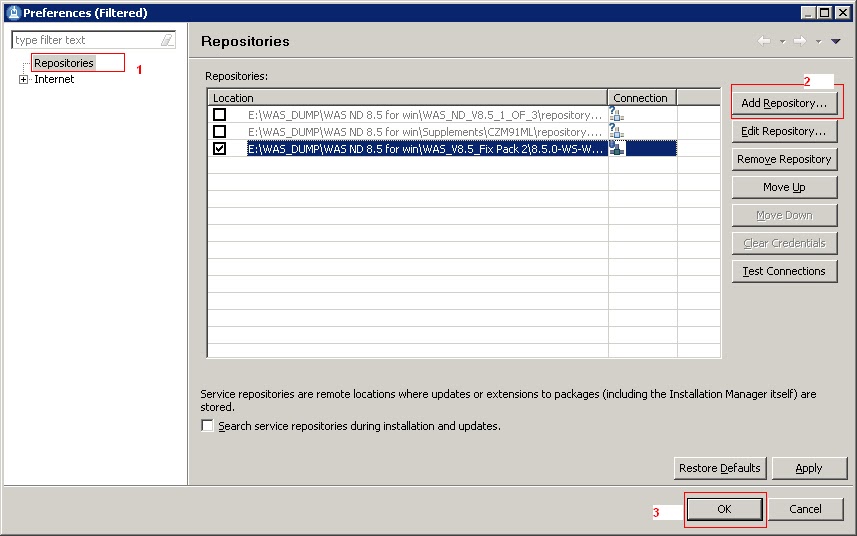This screenshot has width=857, height=536.
Task: Click connection status icon for Fix Pack 2 row
Action: click(x=617, y=148)
